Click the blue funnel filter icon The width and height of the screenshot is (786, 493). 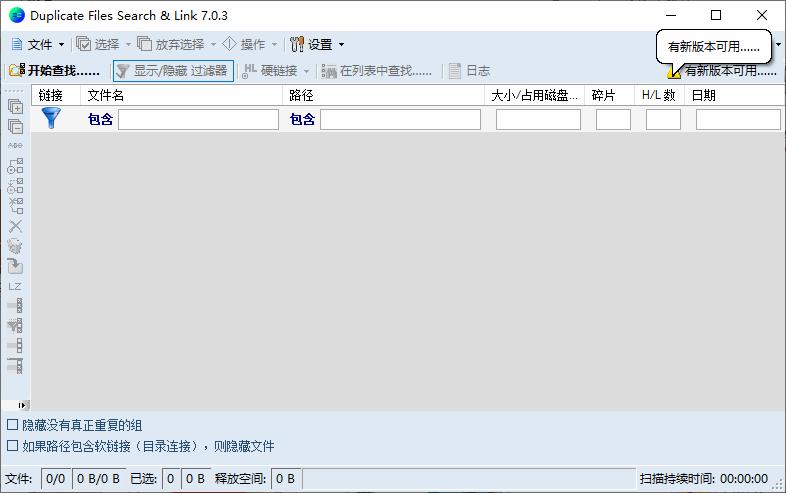[x=51, y=118]
